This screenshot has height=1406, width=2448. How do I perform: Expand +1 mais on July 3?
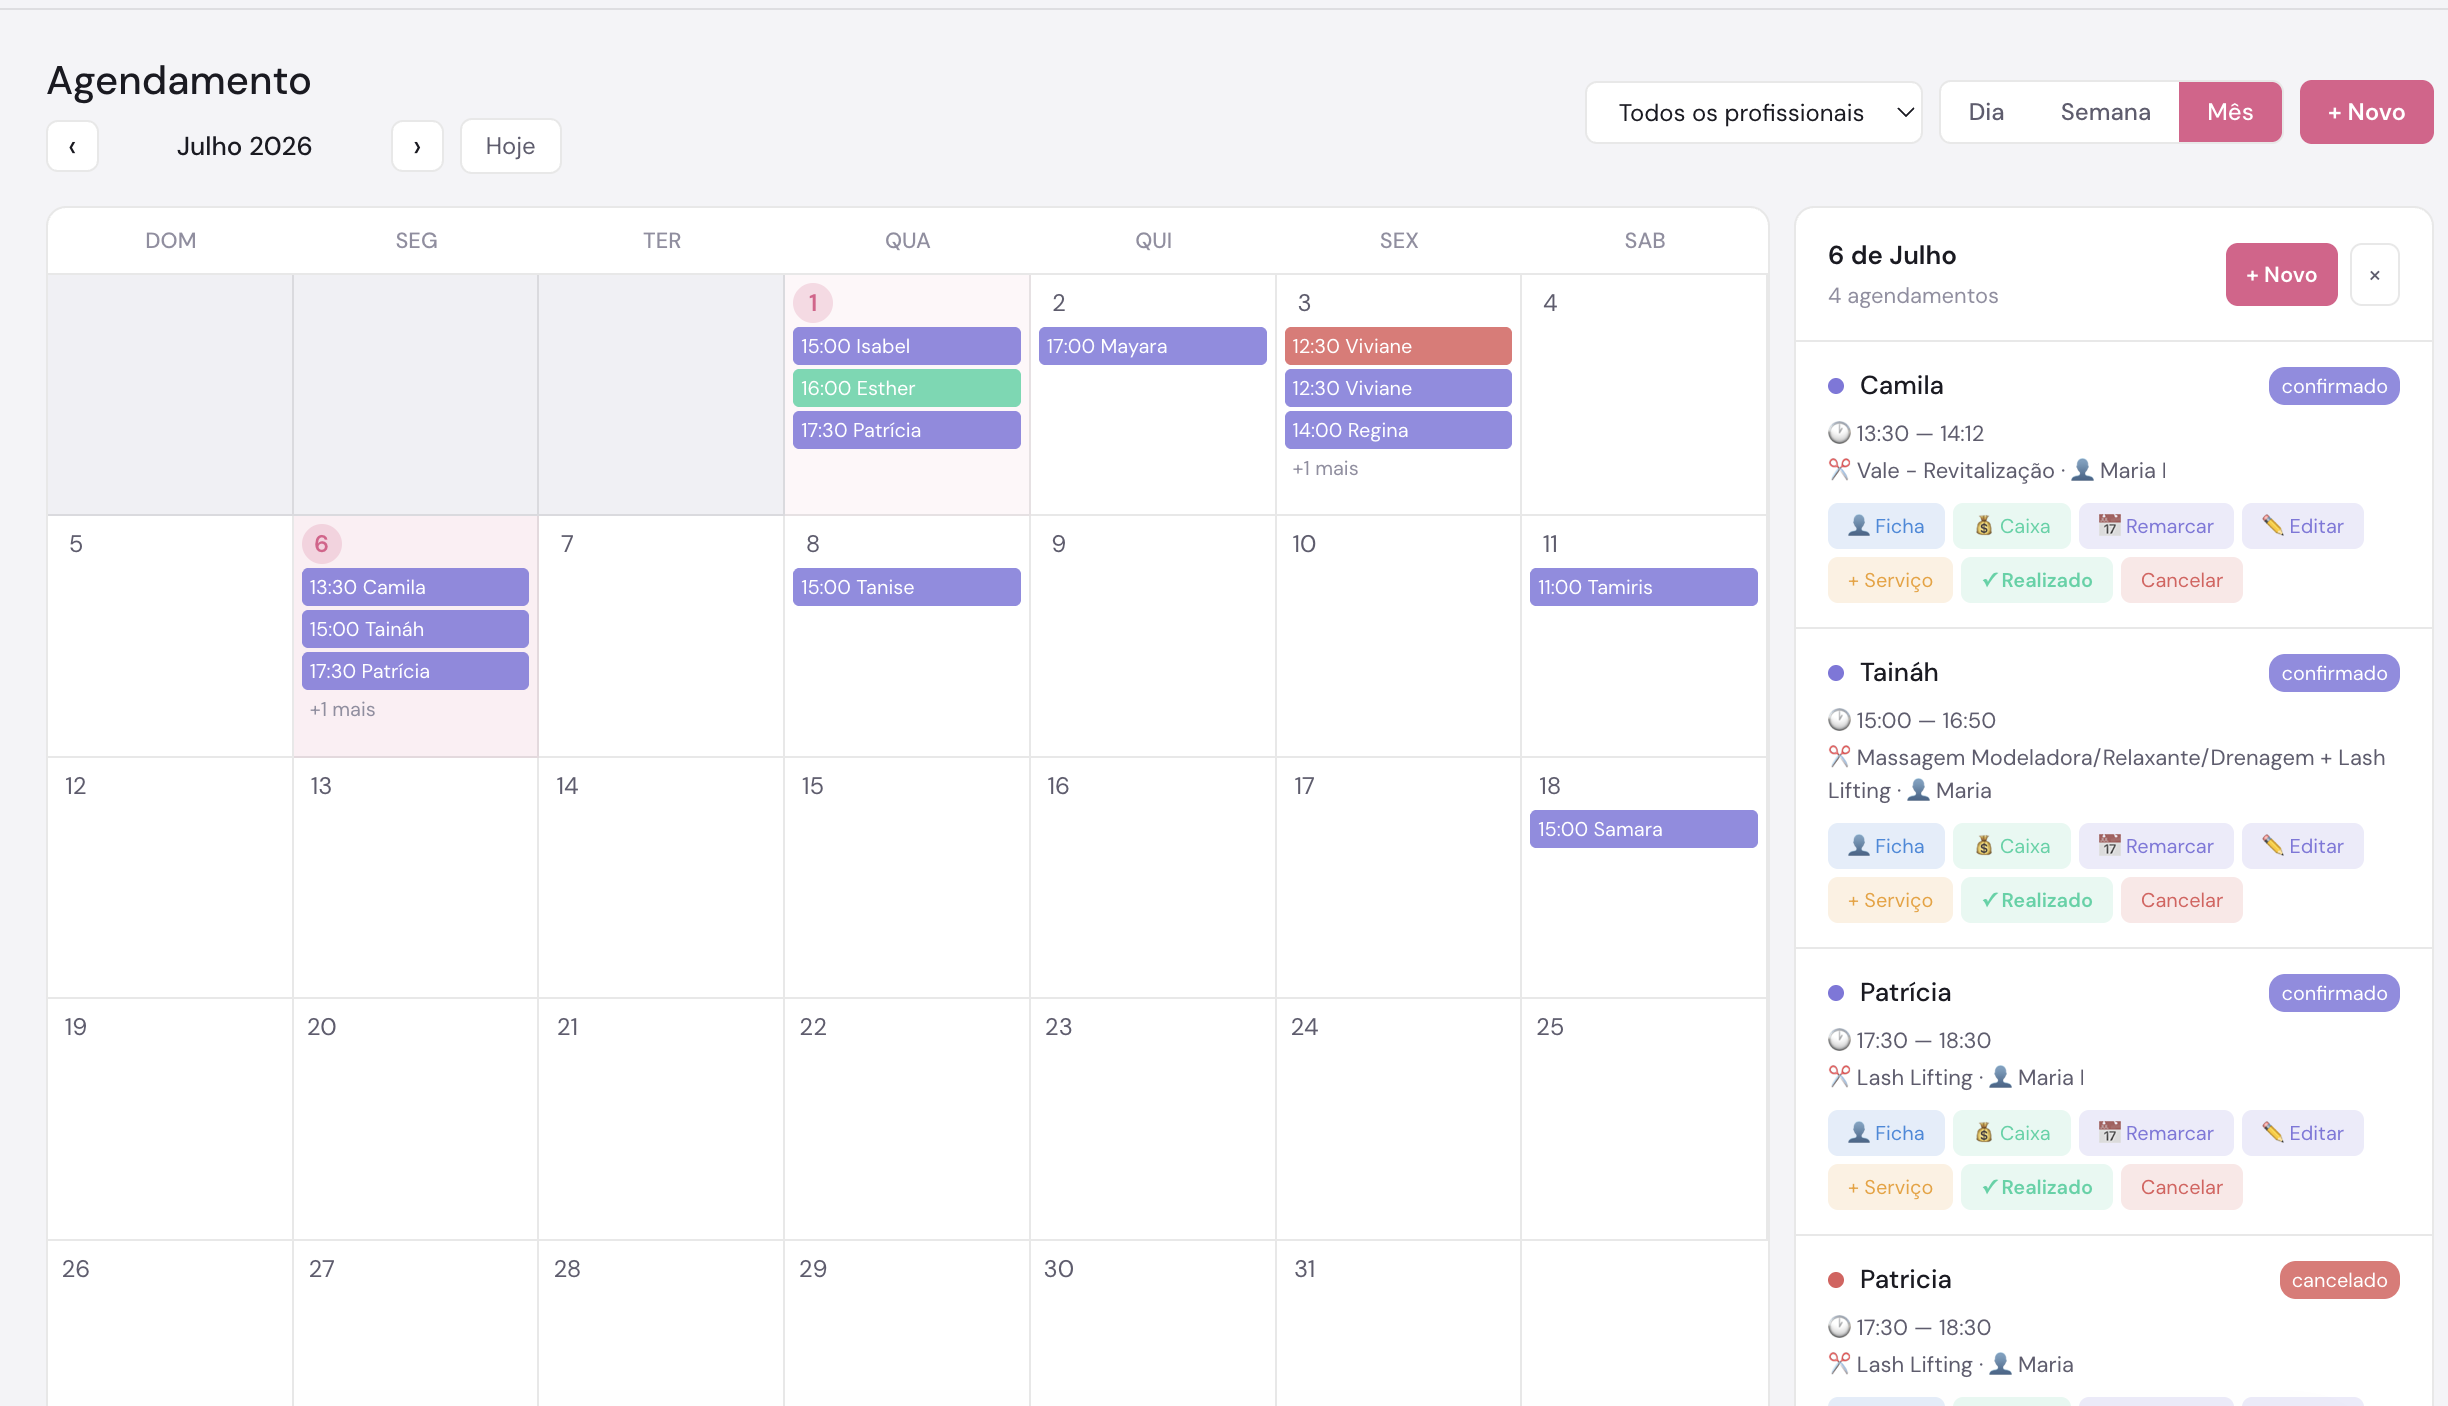point(1325,468)
